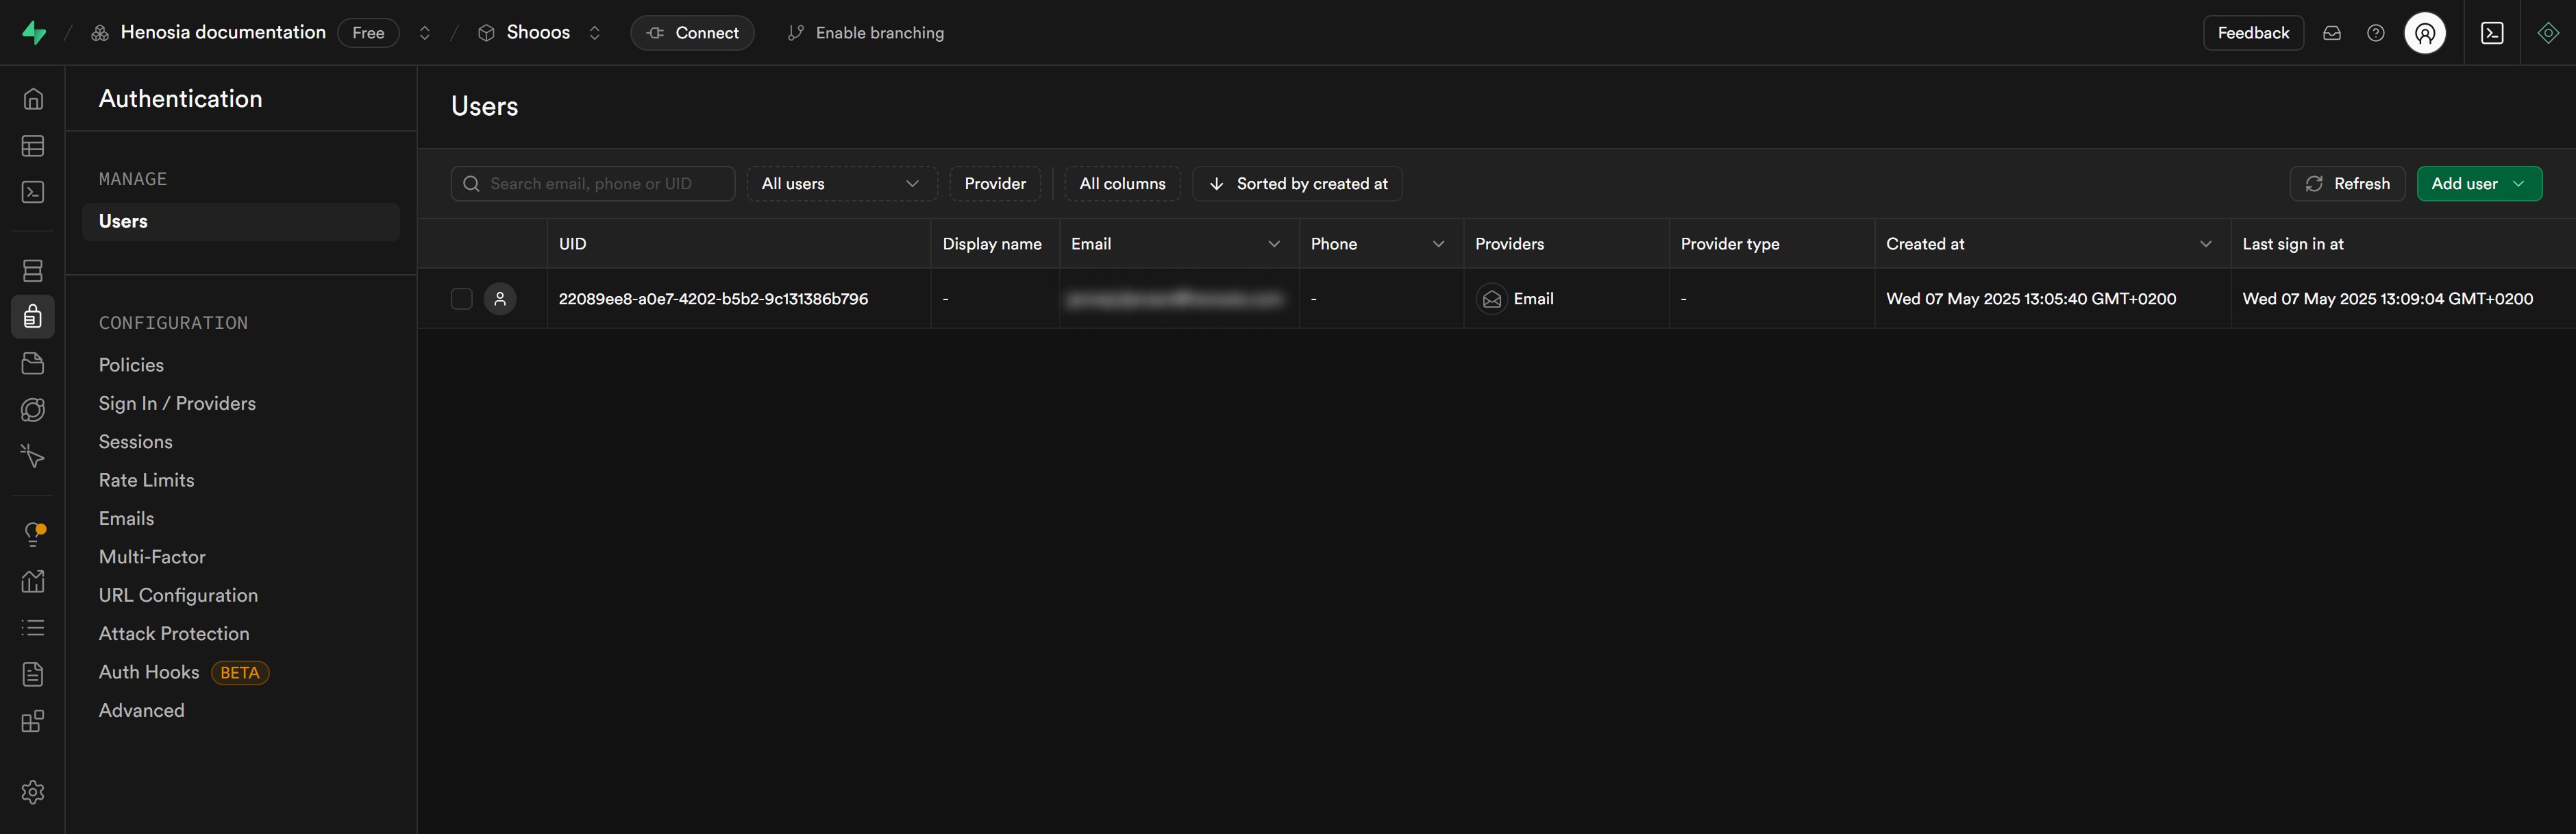Open Supabase home logo
The height and width of the screenshot is (834, 2576).
click(33, 33)
